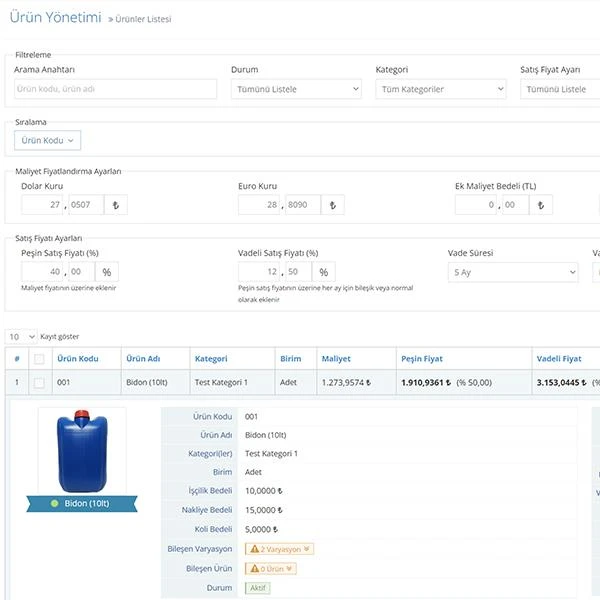Click the lira icon next to Dolar Kuru
The height and width of the screenshot is (600, 600).
[115, 205]
